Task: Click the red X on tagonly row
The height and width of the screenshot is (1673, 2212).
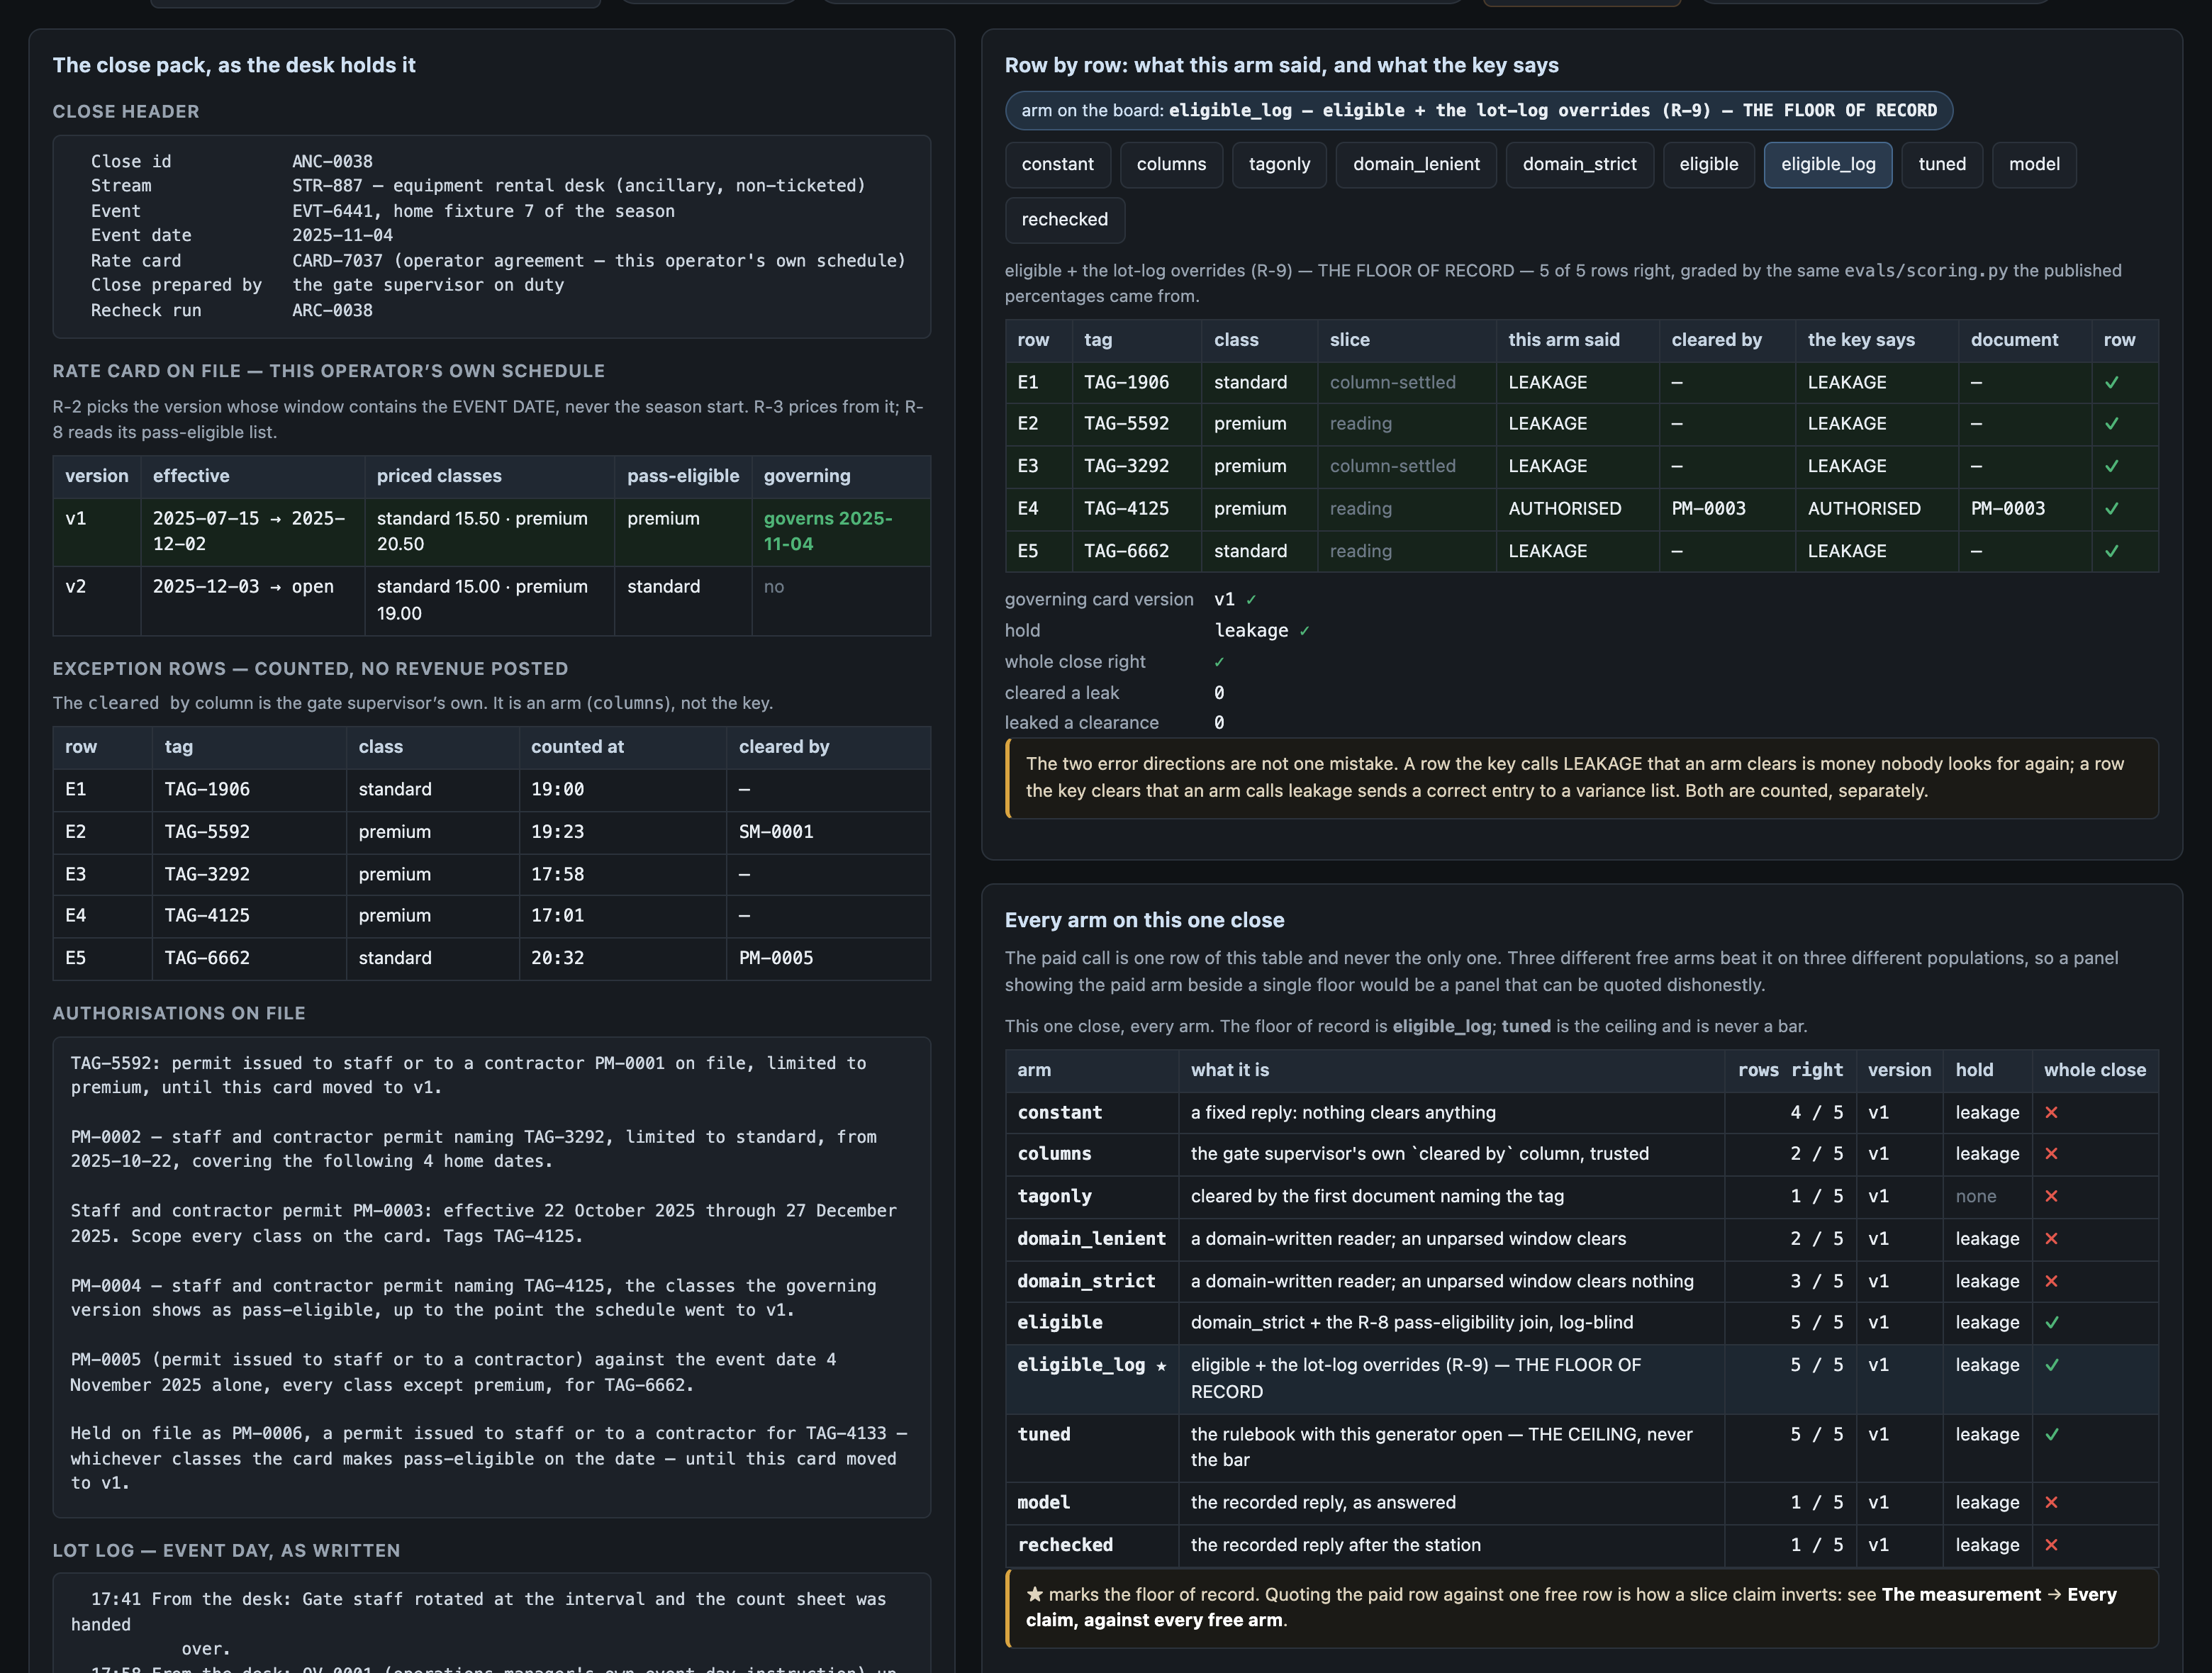Action: point(2051,1197)
